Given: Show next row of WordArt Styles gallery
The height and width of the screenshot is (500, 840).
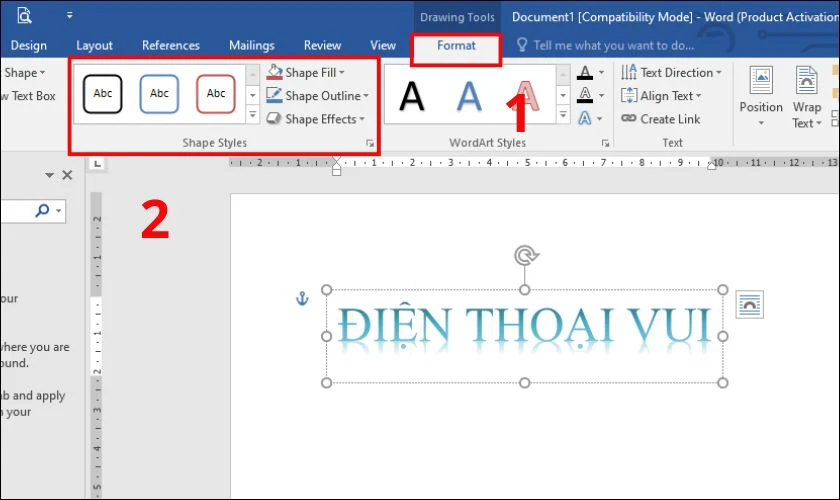Looking at the screenshot, I should 563,95.
